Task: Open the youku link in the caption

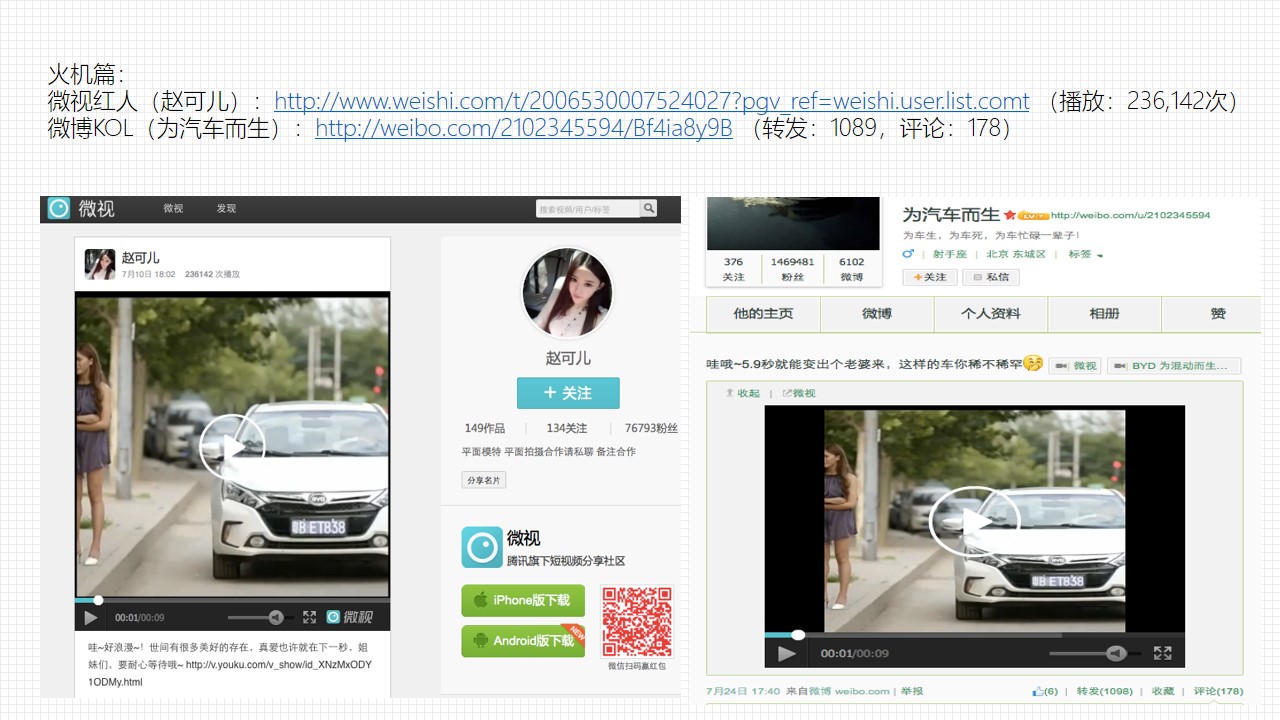Action: click(230, 673)
